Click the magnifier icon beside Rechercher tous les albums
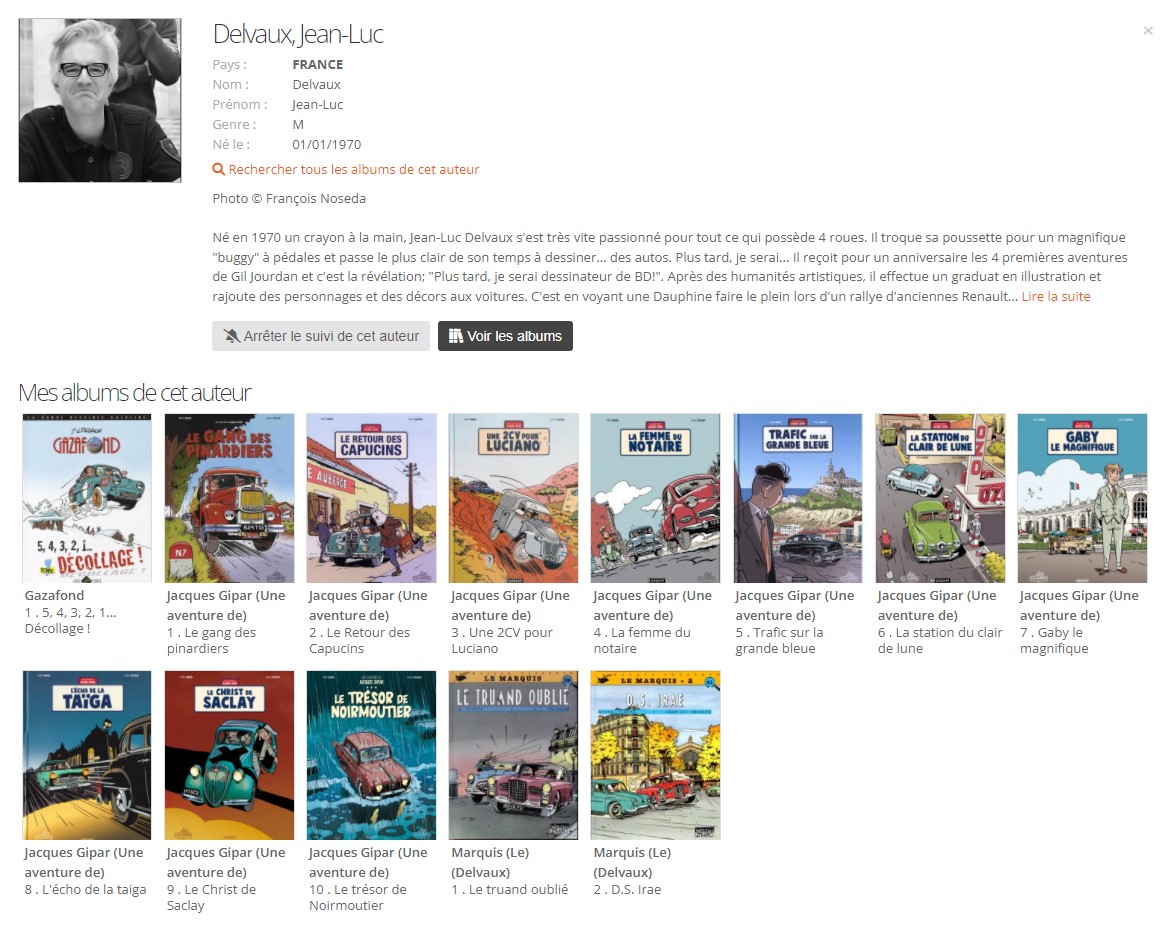Screen dimensions: 1175x925 (219, 169)
